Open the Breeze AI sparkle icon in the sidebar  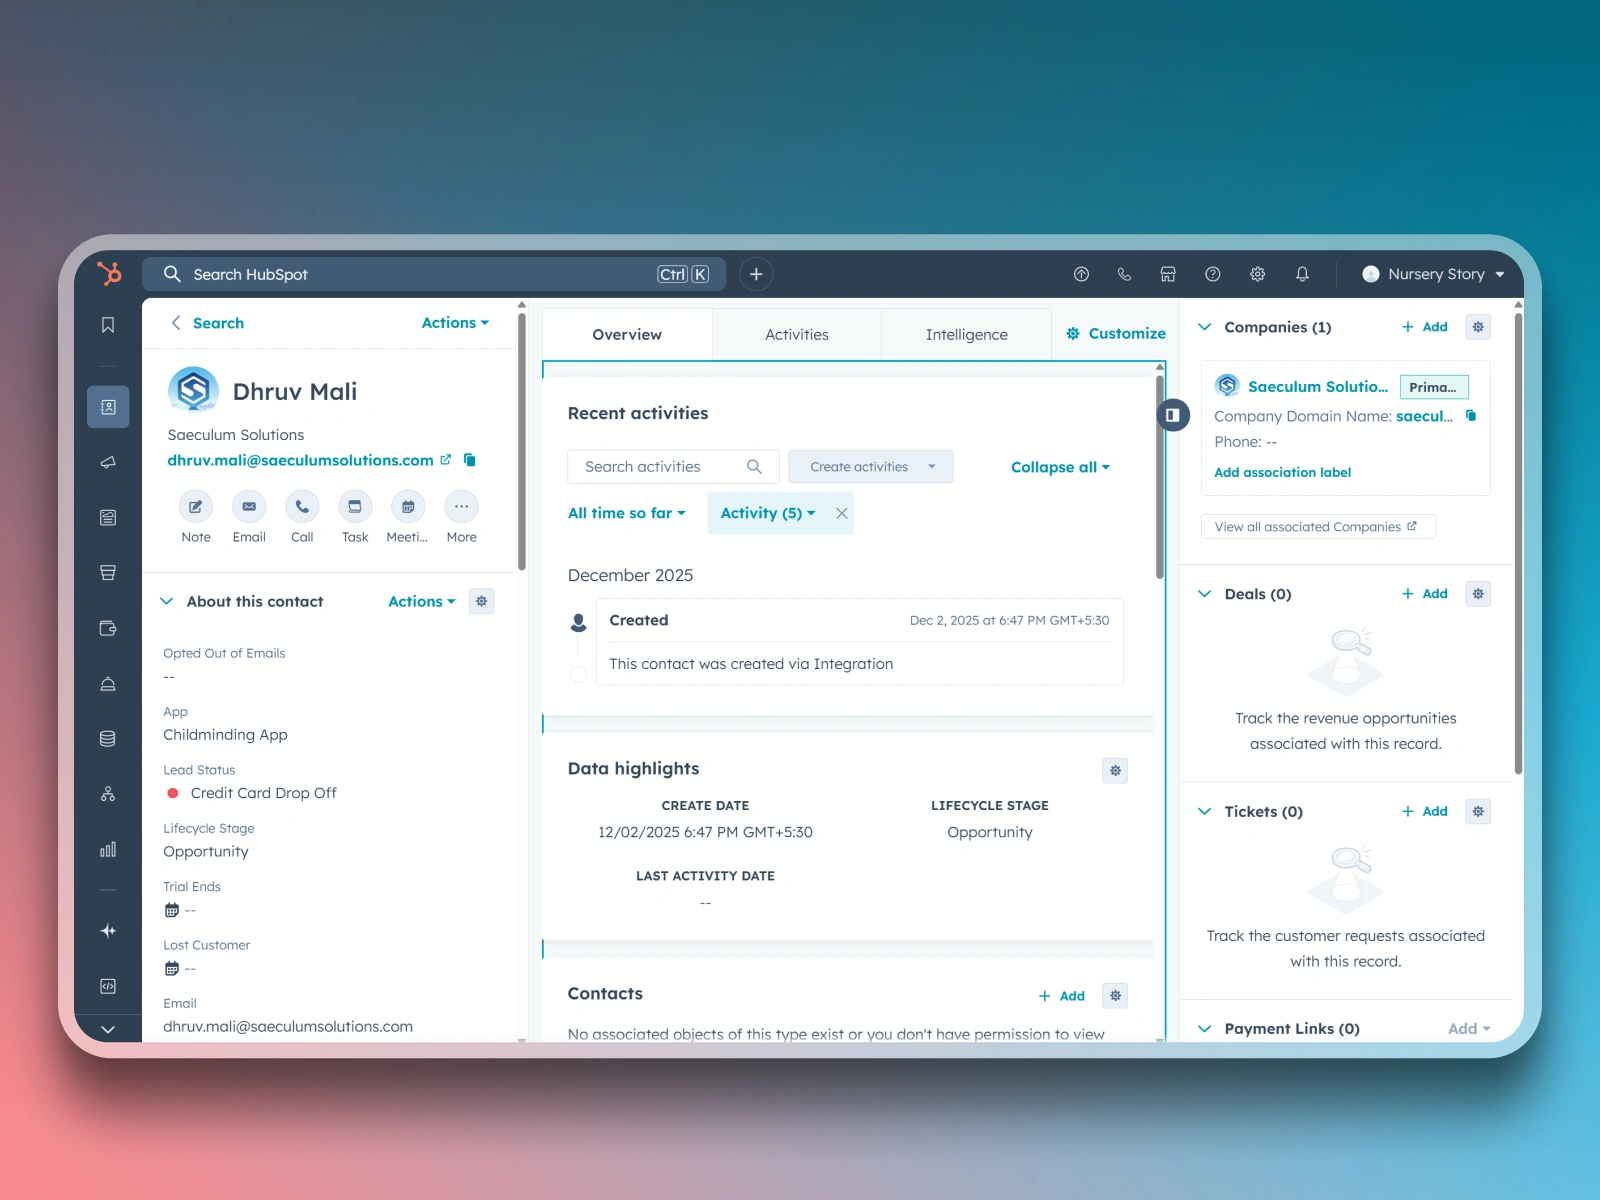tap(108, 931)
